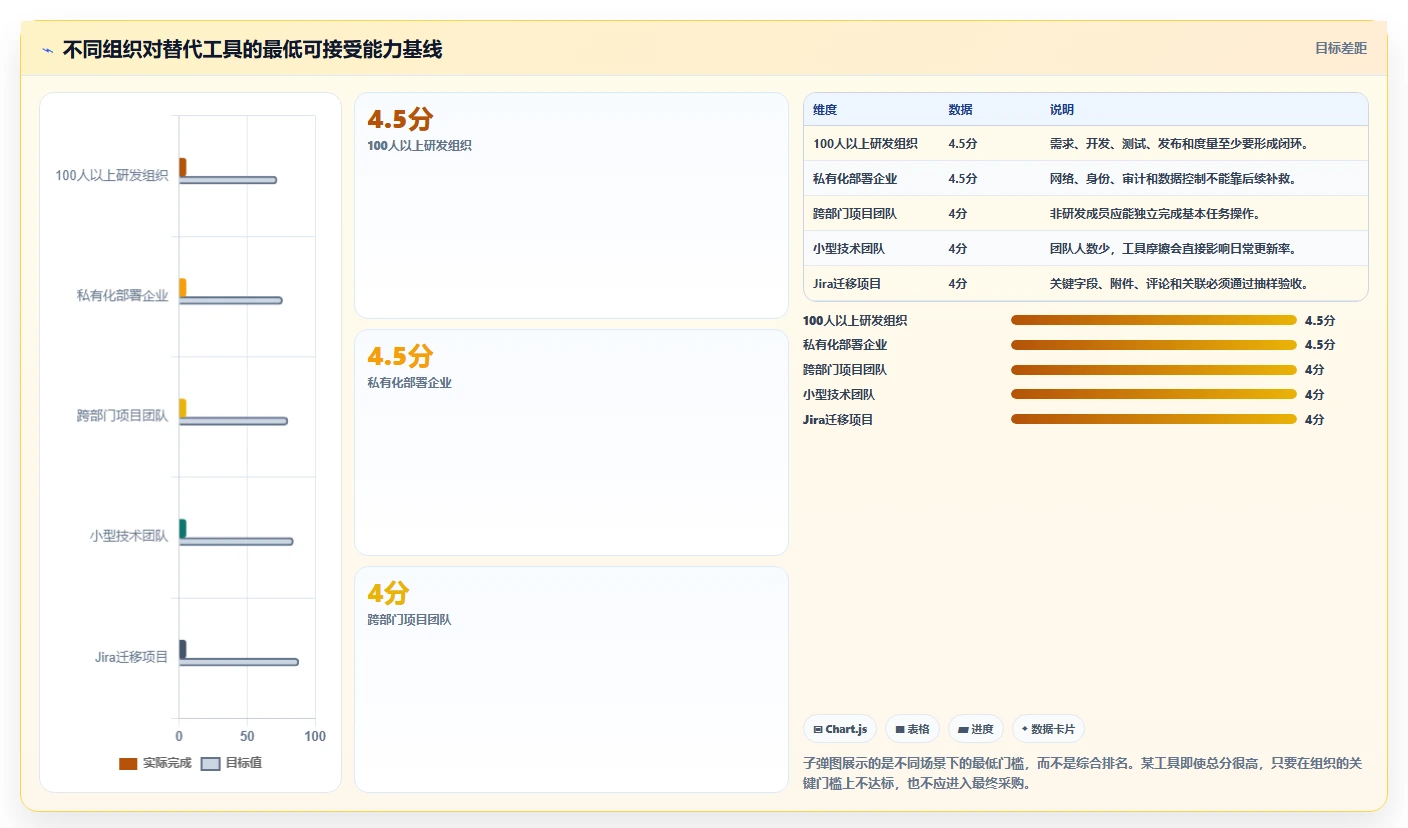Open the 4.5分 card for 100人以上研发组织
The image size is (1408, 828).
tap(571, 206)
